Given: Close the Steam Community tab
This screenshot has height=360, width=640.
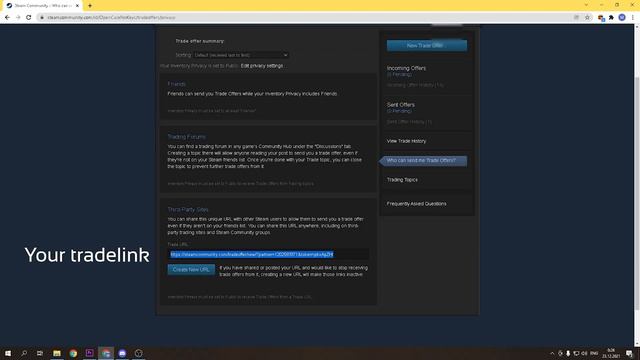Looking at the screenshot, I should [77, 6].
